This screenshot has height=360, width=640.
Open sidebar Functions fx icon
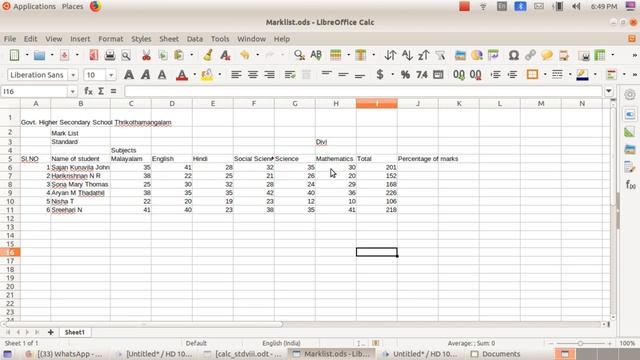pos(630,185)
